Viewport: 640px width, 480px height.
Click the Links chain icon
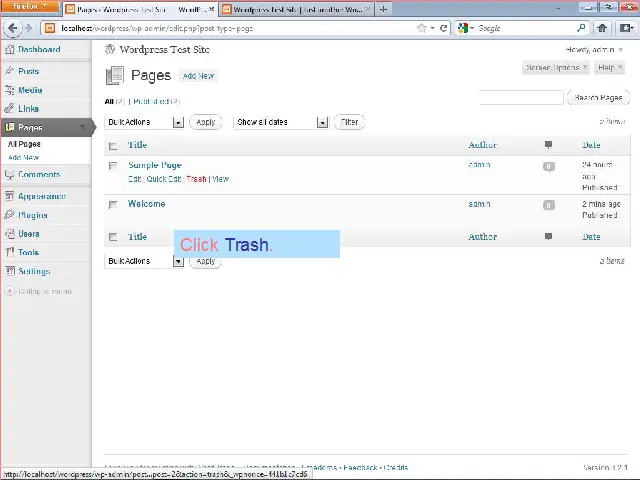9,109
